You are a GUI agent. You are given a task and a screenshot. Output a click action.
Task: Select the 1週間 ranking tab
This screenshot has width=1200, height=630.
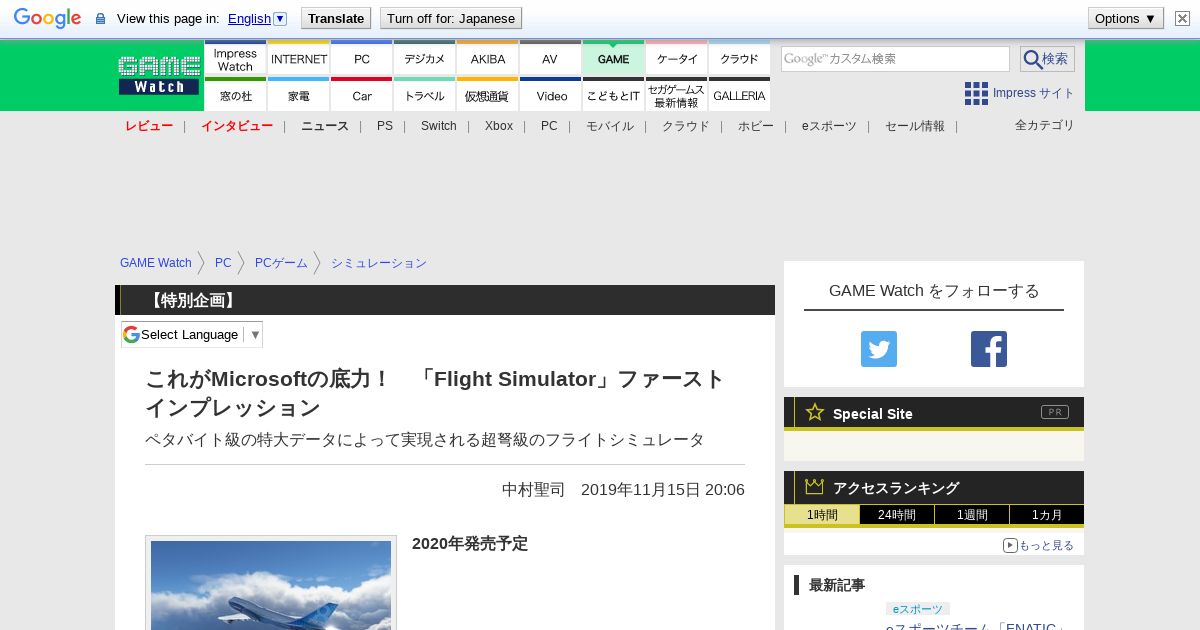coord(972,515)
